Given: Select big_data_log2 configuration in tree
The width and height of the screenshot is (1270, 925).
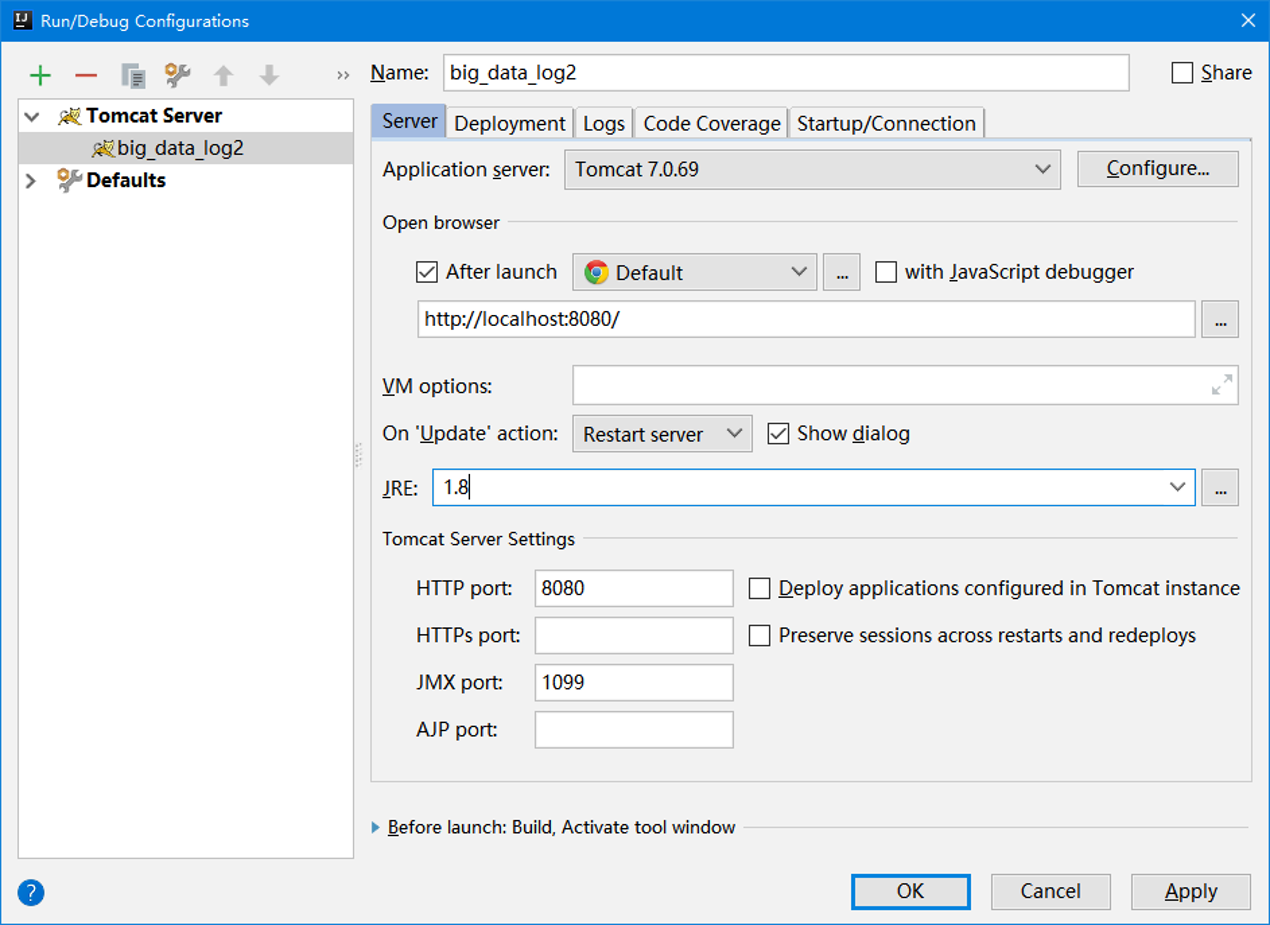Looking at the screenshot, I should (186, 149).
